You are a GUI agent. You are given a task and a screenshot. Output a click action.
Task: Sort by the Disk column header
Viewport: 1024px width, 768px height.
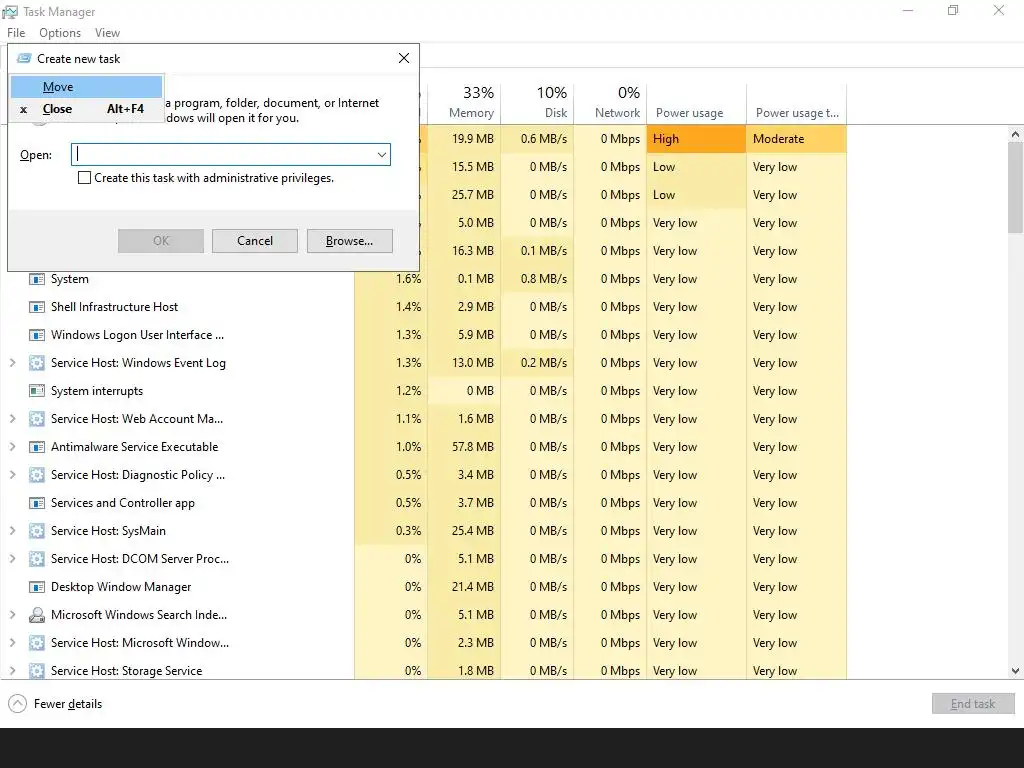click(537, 103)
